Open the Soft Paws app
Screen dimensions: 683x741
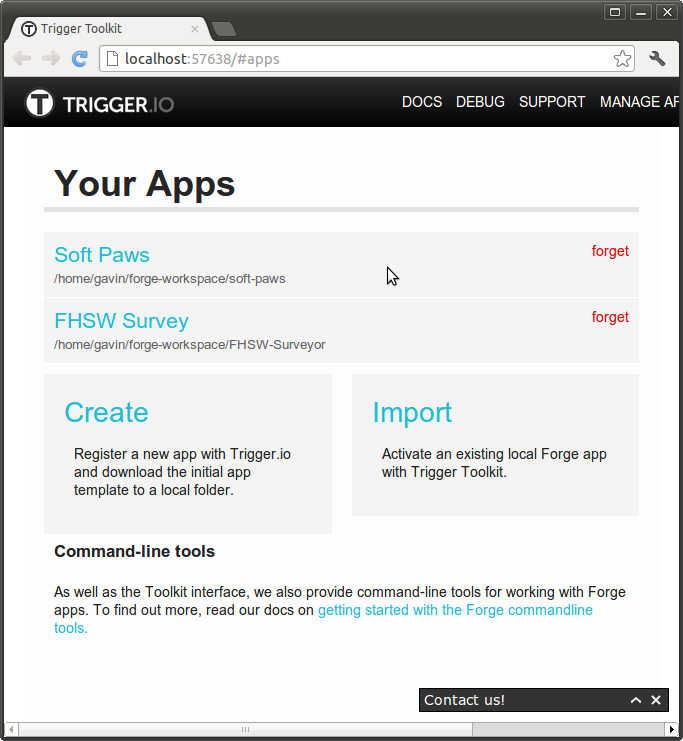click(102, 255)
